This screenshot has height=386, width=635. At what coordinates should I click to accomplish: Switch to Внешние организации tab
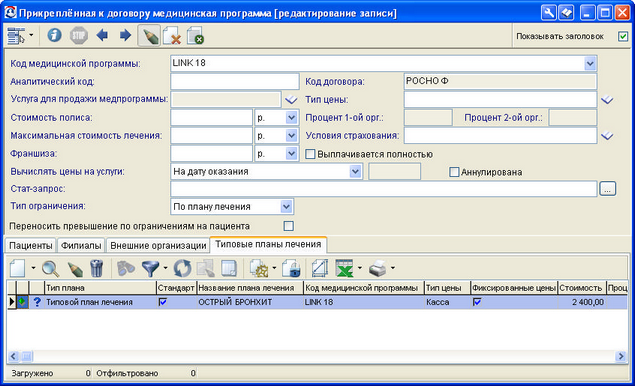[x=158, y=245]
